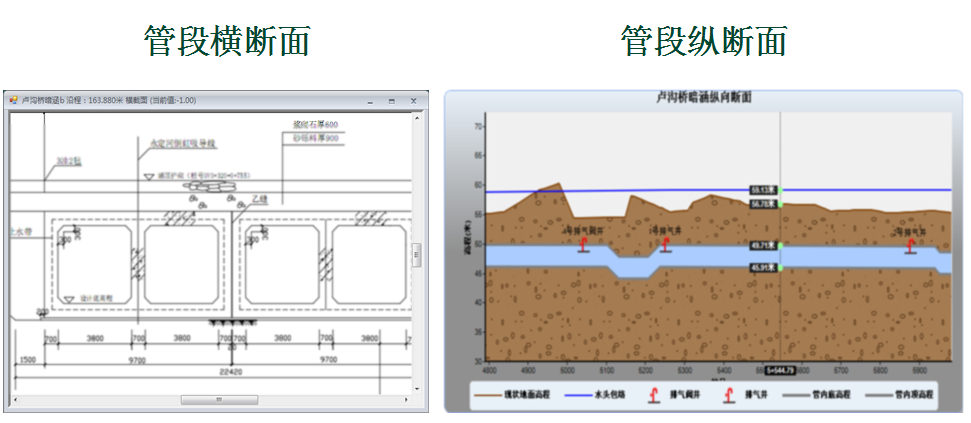This screenshot has height=423, width=971.
Task: Click the 砂砾料厚900 annotation
Action: pos(315,138)
